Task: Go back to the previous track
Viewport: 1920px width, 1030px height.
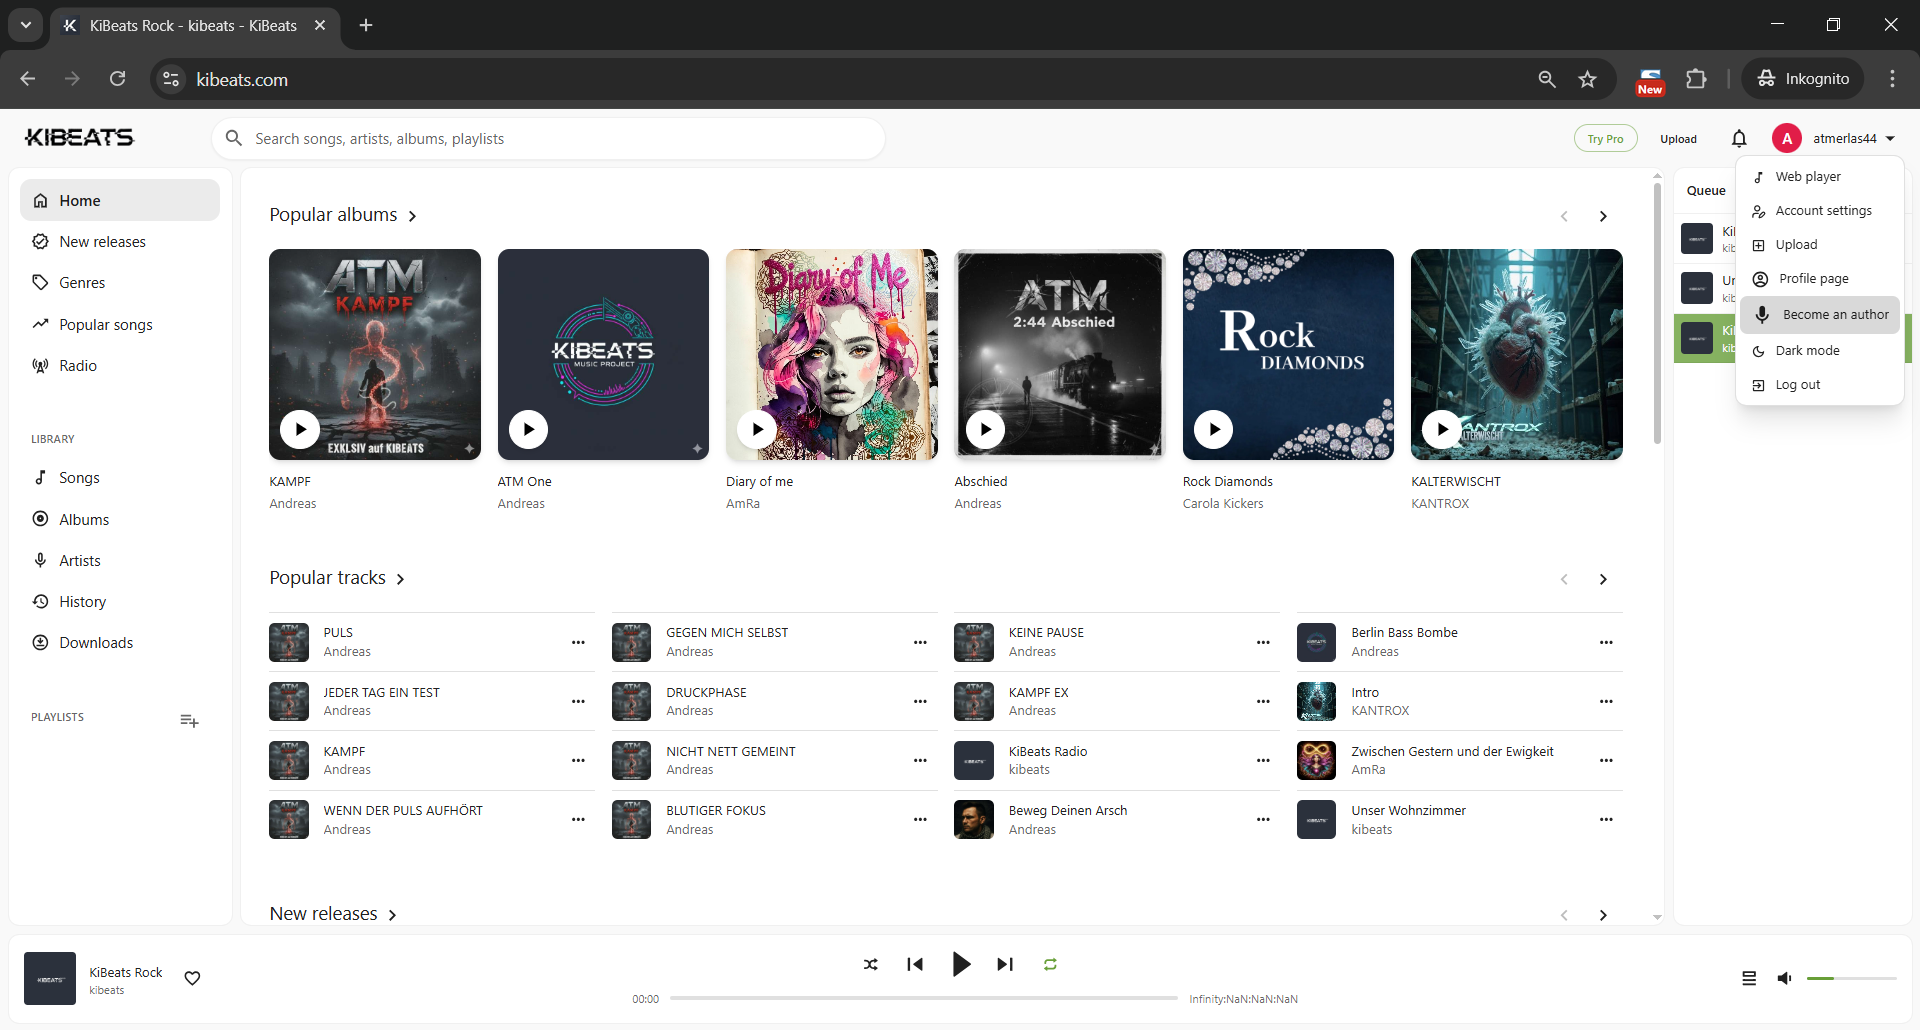Action: point(915,964)
